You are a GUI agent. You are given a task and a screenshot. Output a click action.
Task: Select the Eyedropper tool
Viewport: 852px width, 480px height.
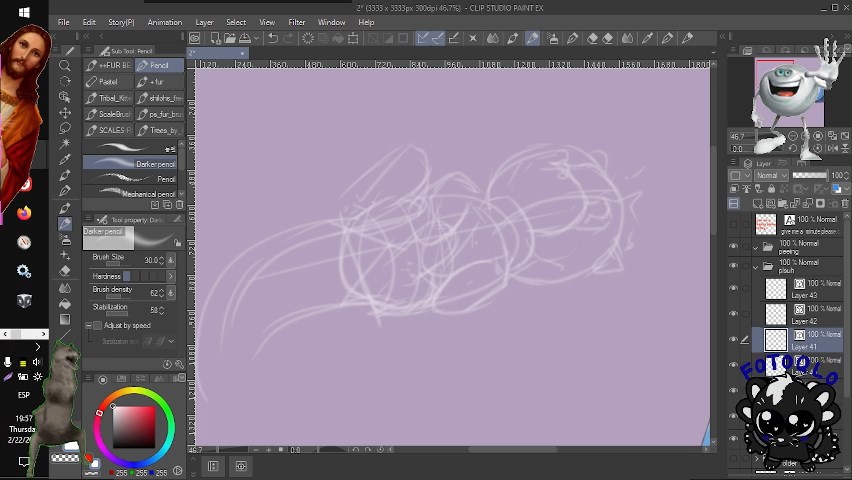click(65, 159)
